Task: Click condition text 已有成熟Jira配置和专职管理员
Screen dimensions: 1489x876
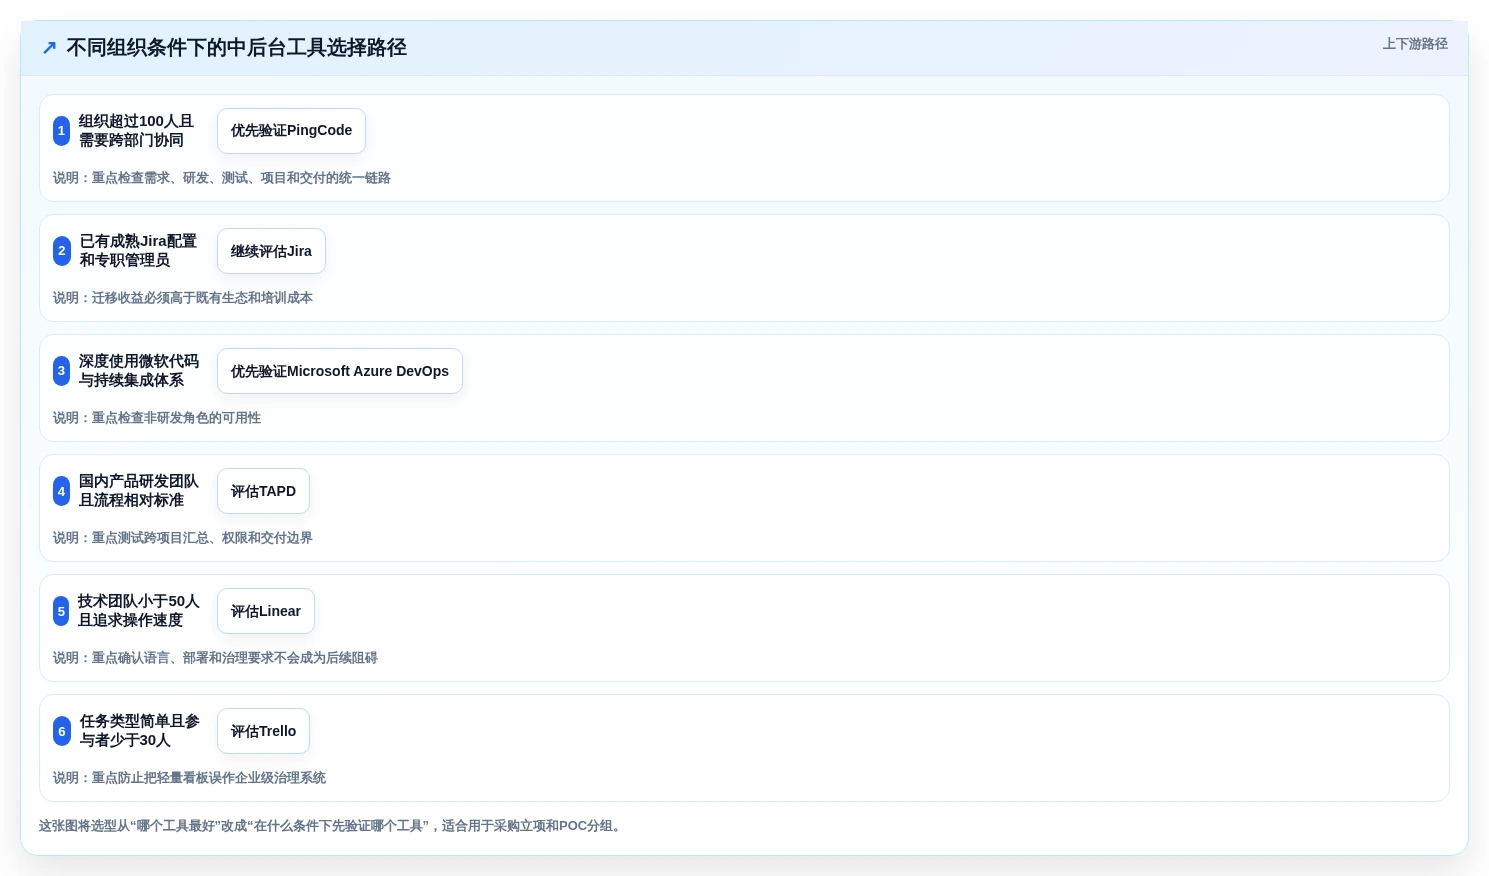Action: (138, 251)
